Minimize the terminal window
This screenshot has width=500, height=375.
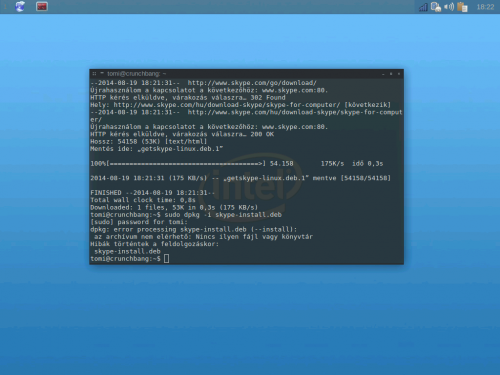coord(383,74)
